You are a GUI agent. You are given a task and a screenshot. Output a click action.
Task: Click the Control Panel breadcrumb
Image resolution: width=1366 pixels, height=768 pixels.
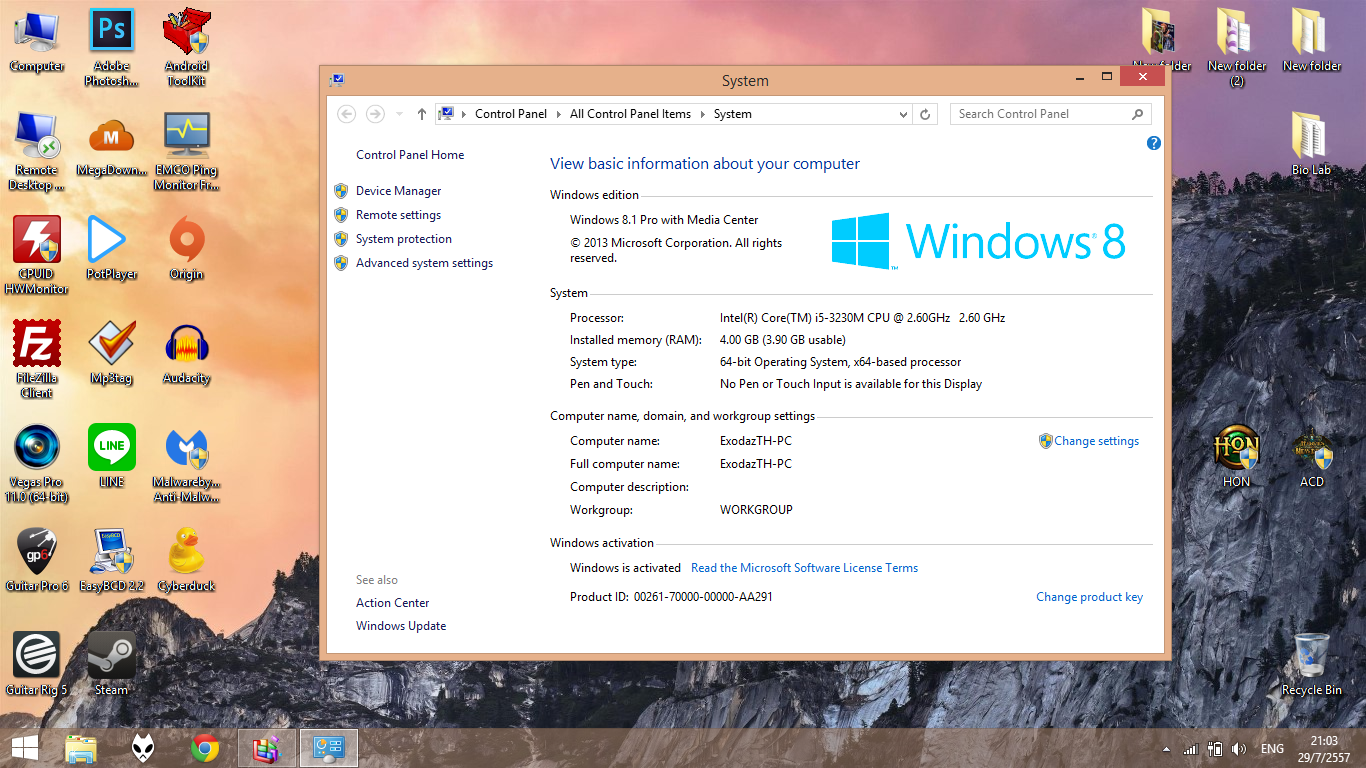point(511,114)
